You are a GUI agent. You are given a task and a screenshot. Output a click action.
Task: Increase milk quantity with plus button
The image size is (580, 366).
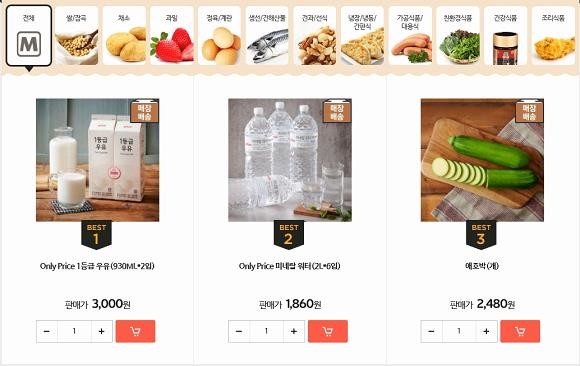coord(102,331)
